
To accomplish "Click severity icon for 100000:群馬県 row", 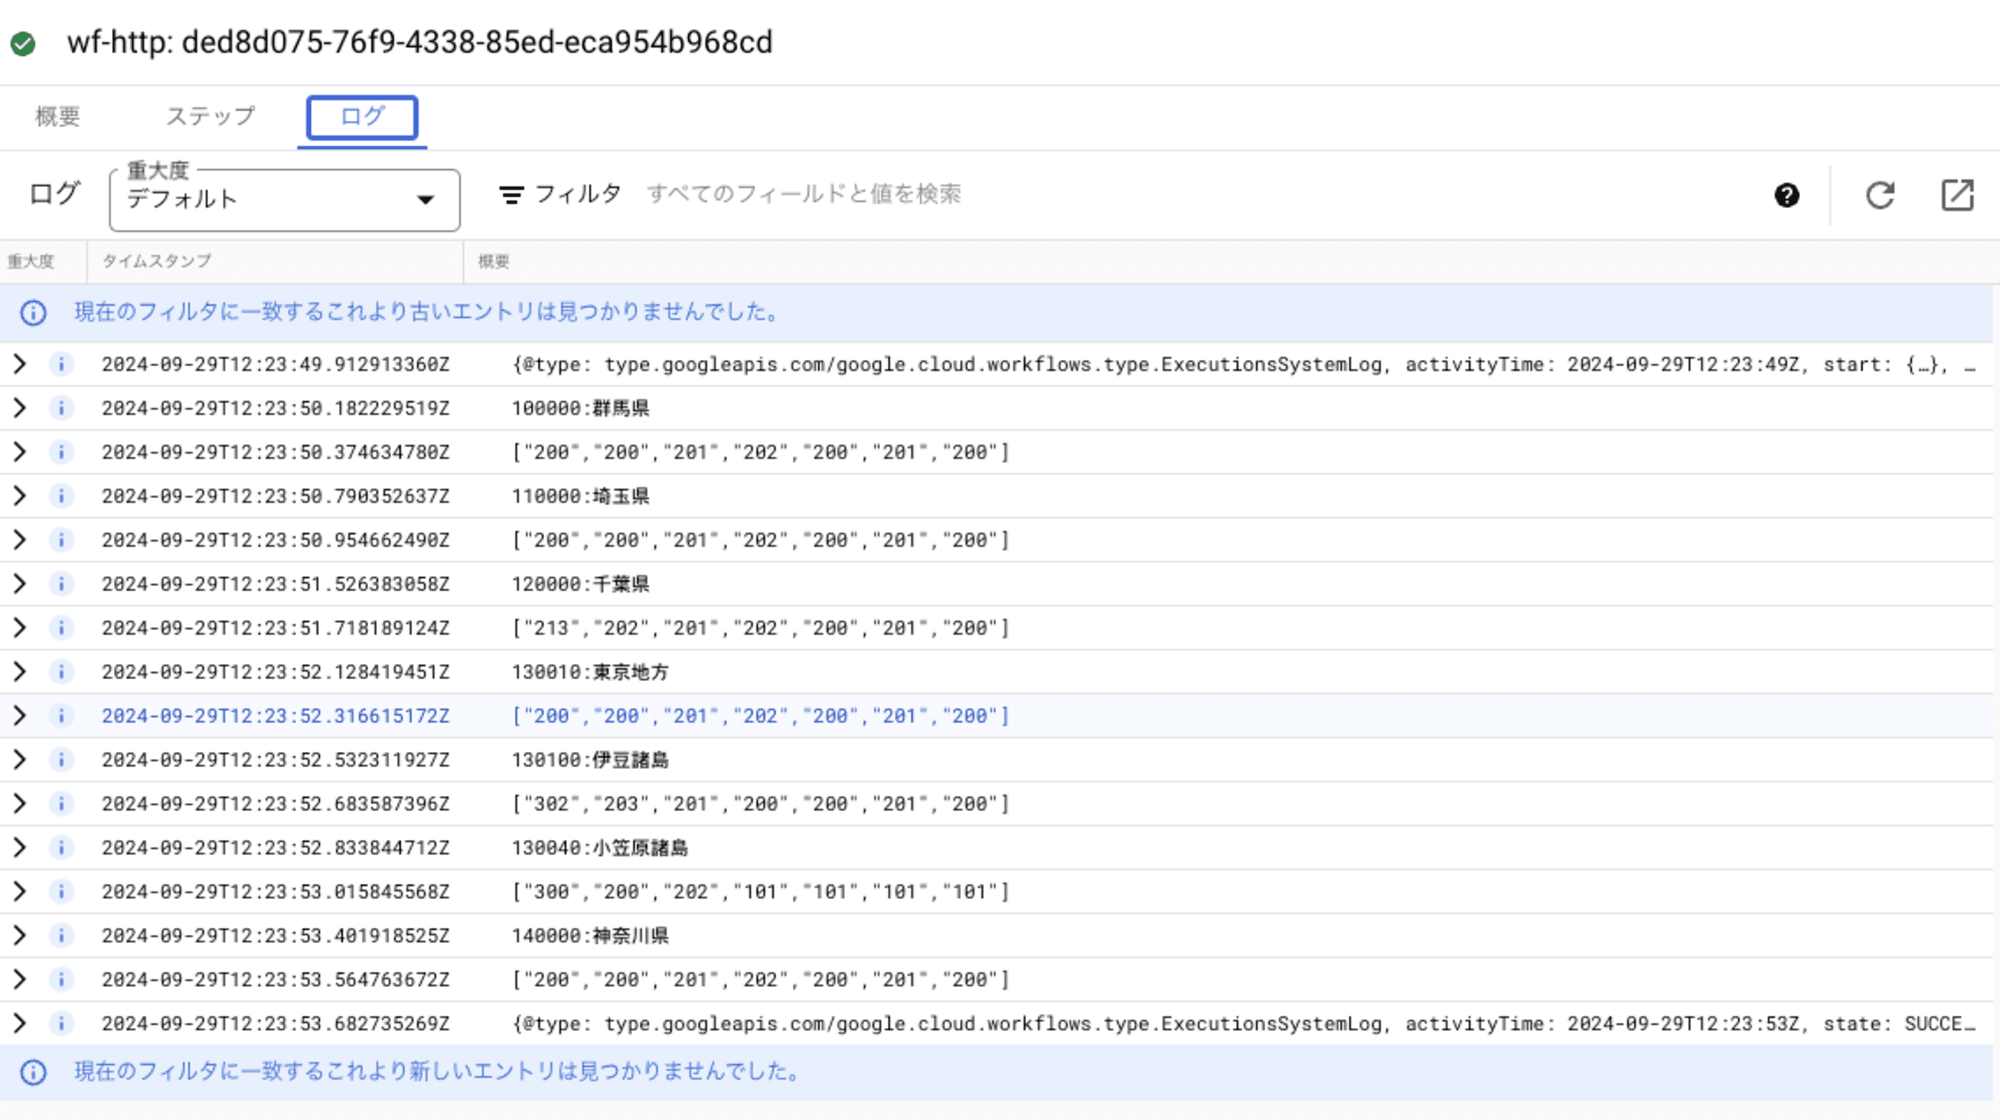I will (x=61, y=408).
